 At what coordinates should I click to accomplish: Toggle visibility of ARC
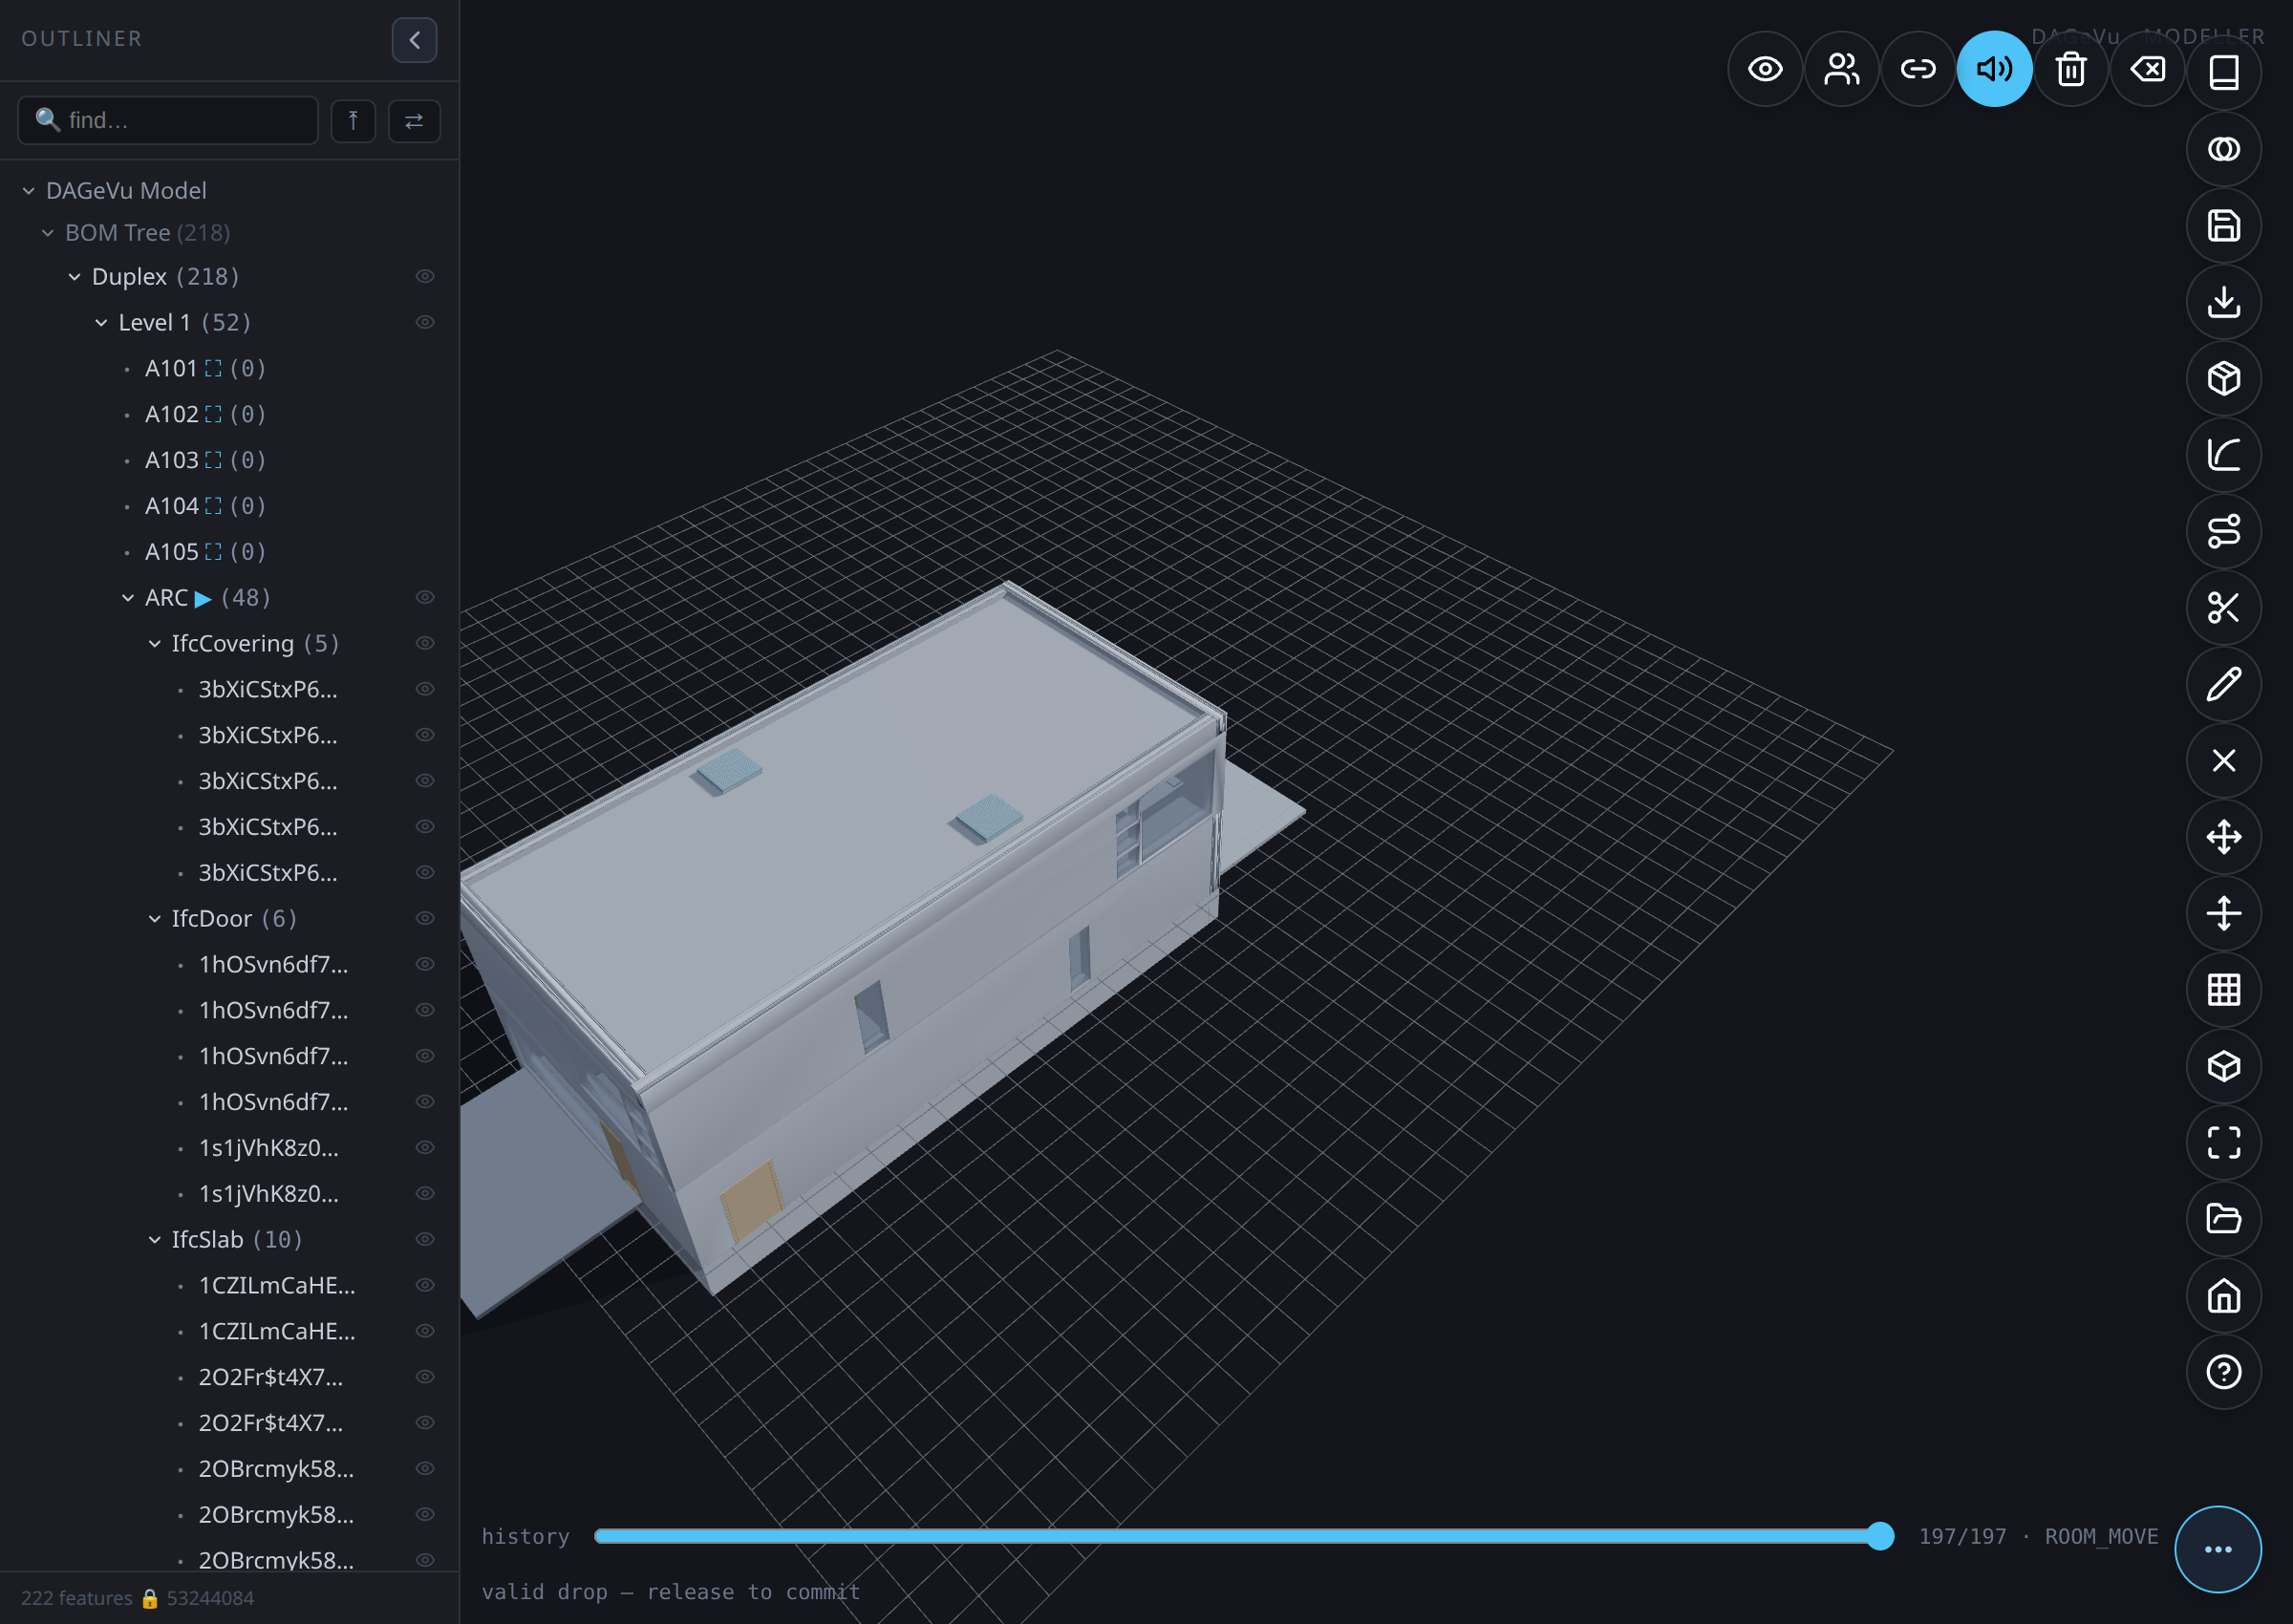point(425,598)
